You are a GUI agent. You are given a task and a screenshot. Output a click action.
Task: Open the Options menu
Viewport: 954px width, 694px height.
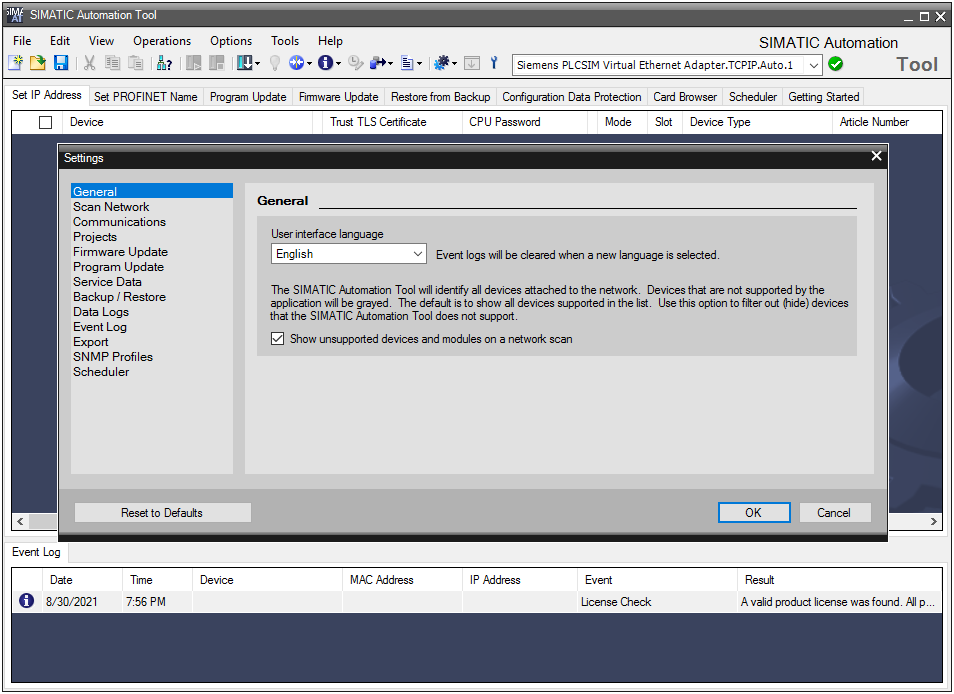click(231, 41)
